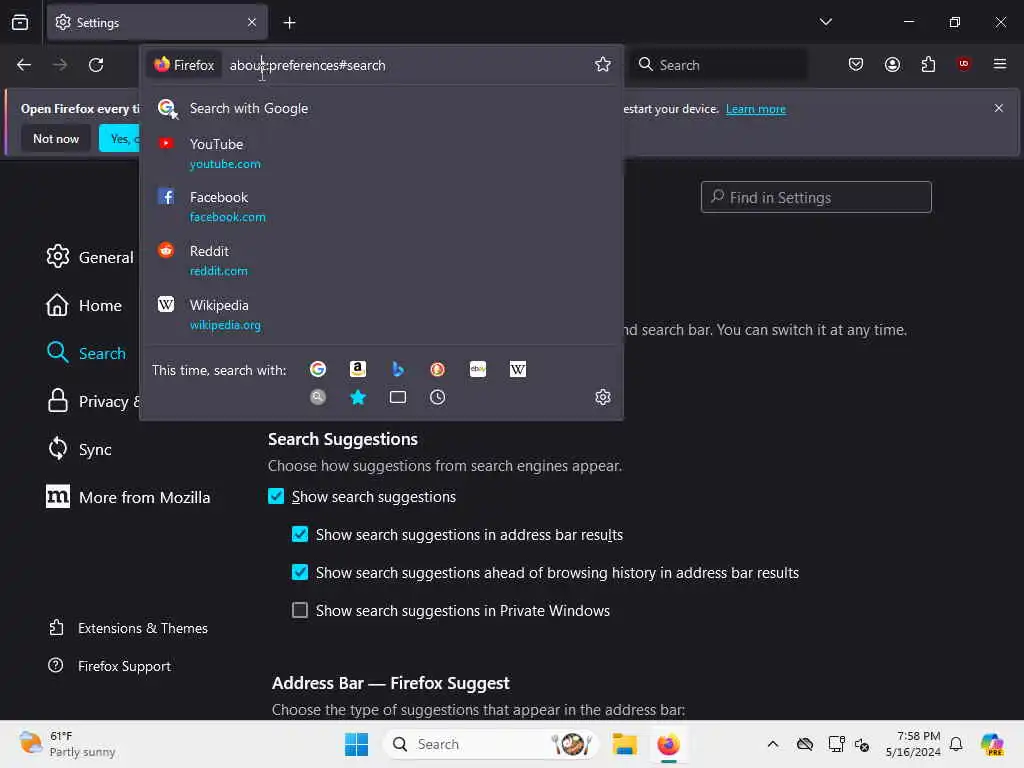Switch to Home settings category
The image size is (1024, 768).
click(84, 305)
